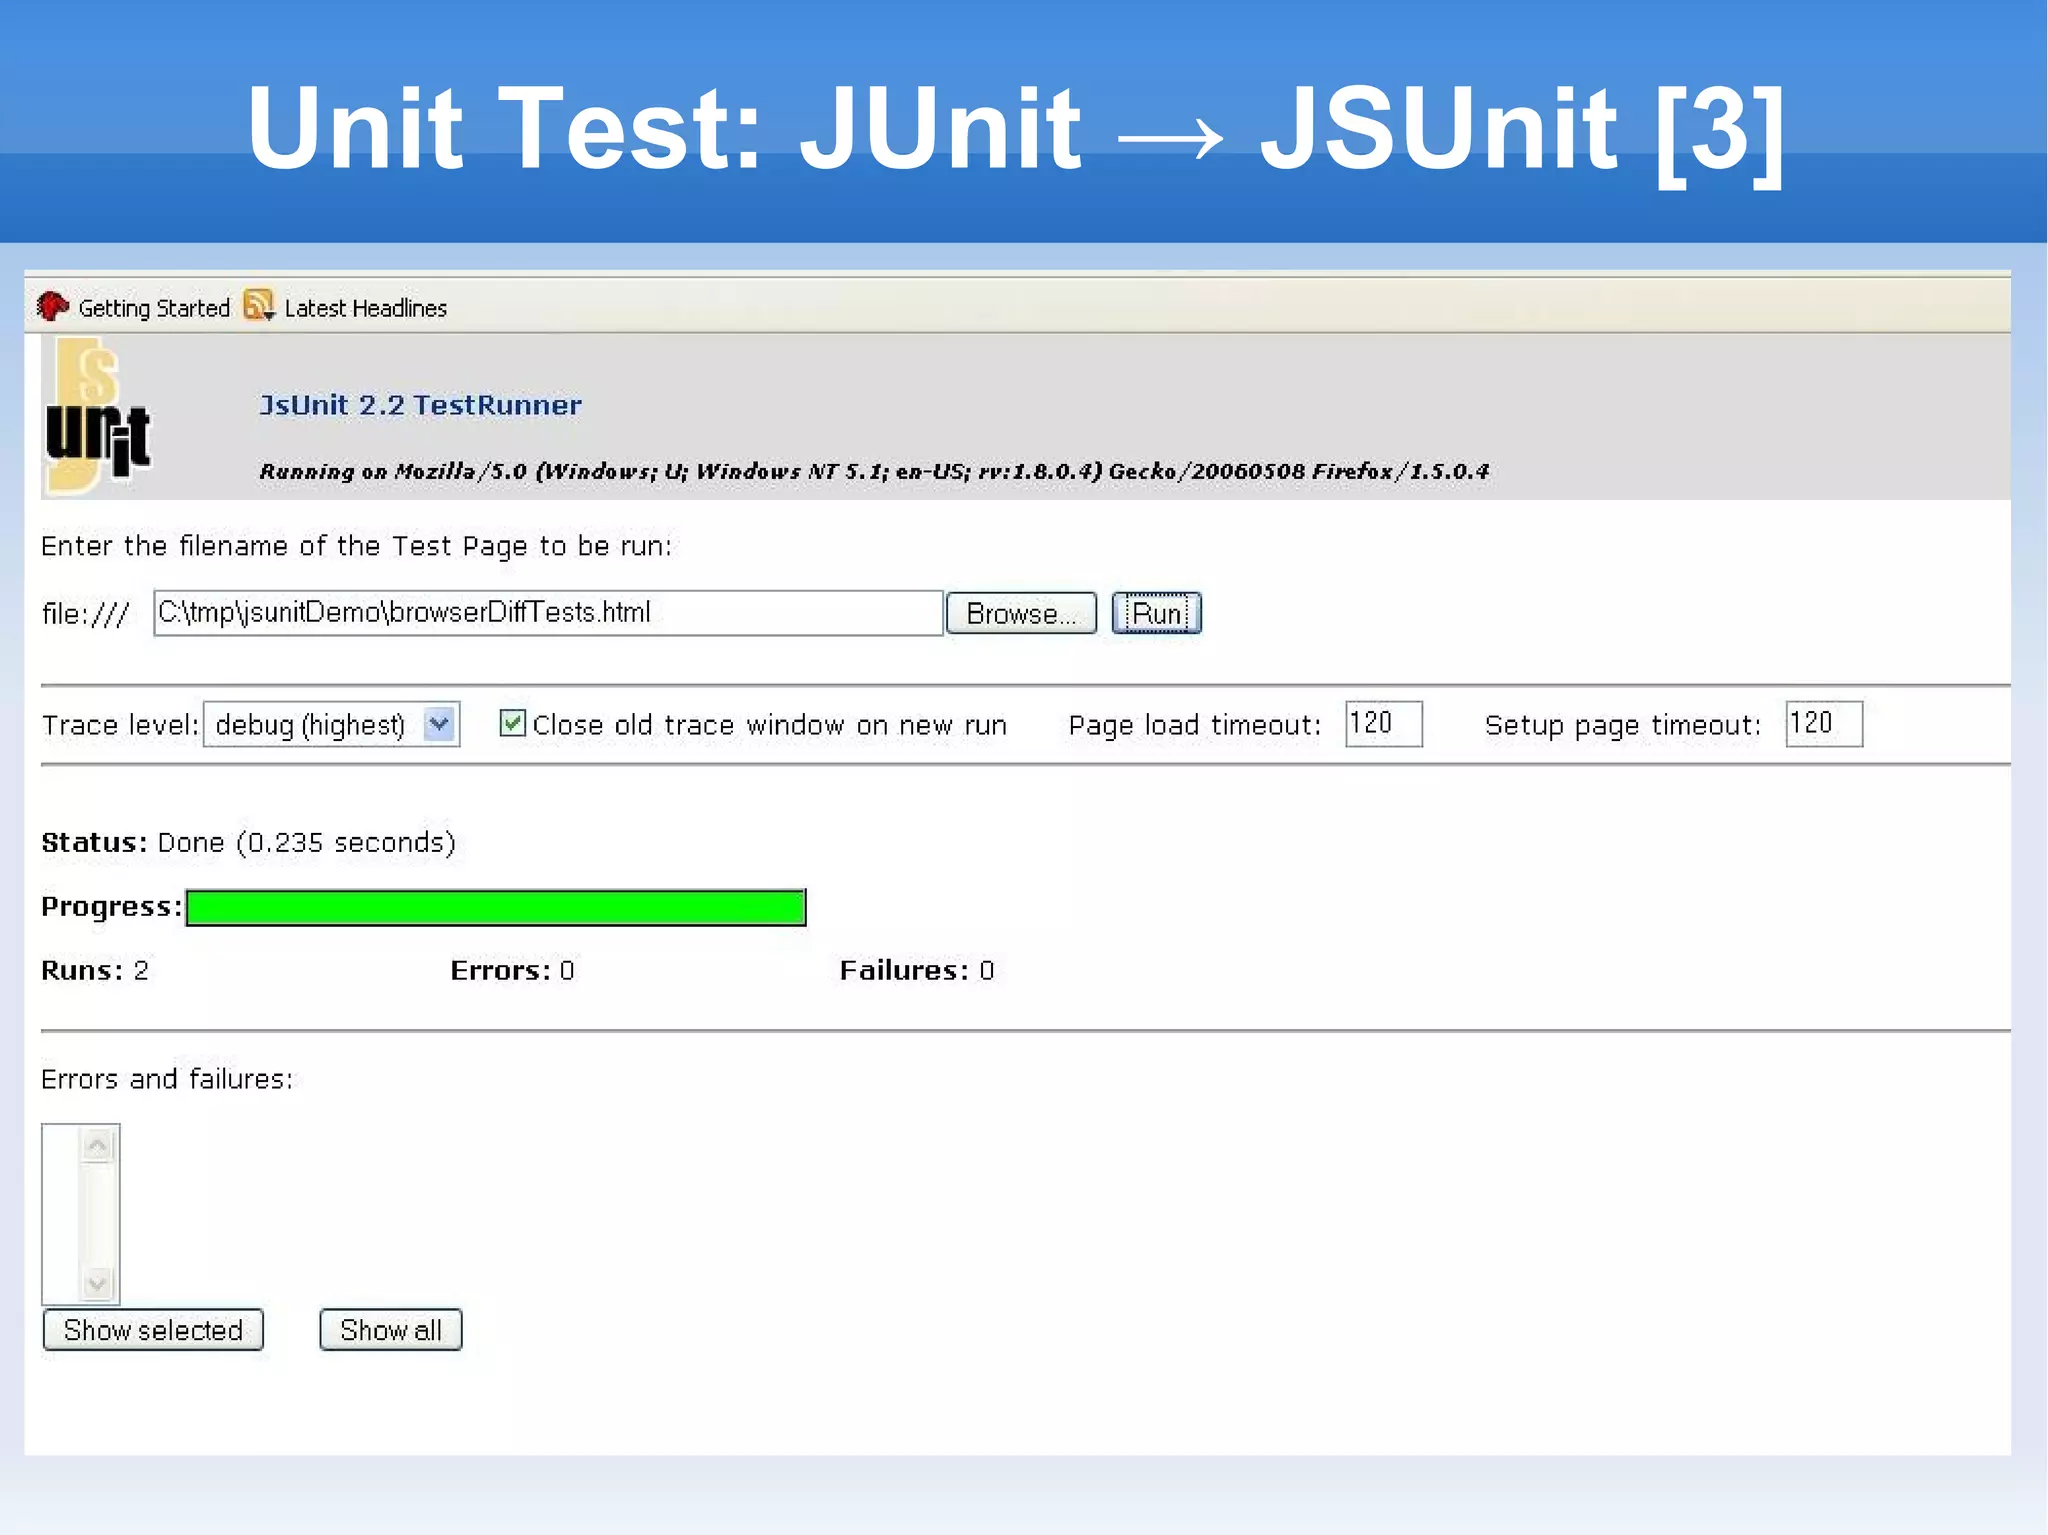This screenshot has height=1535, width=2048.
Task: Click the 'Errors: 0' count
Action: 512,970
